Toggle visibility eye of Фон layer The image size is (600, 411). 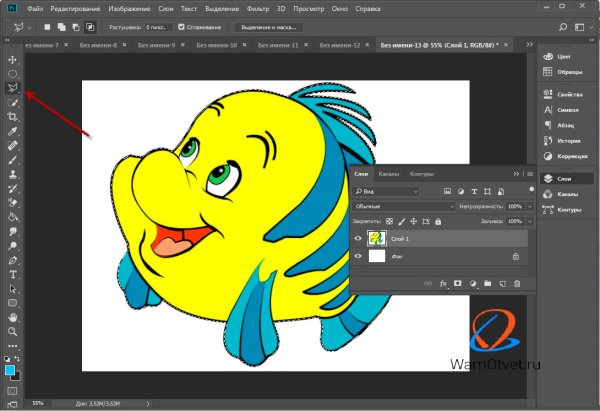359,258
